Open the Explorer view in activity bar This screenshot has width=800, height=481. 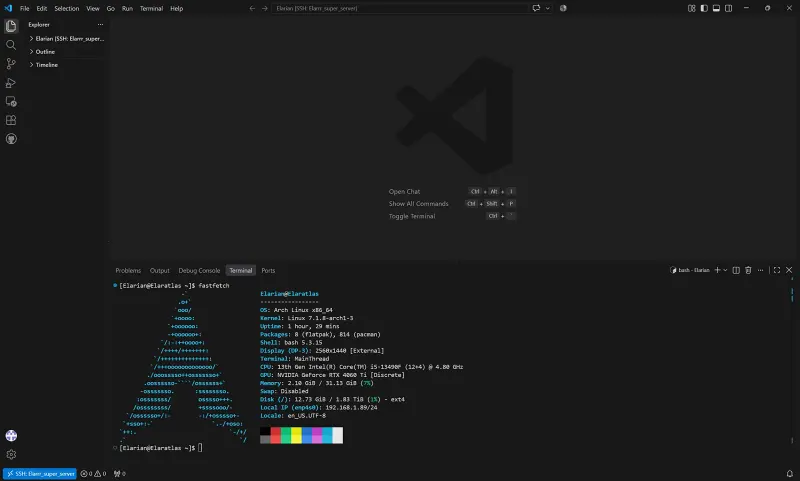tap(11, 26)
